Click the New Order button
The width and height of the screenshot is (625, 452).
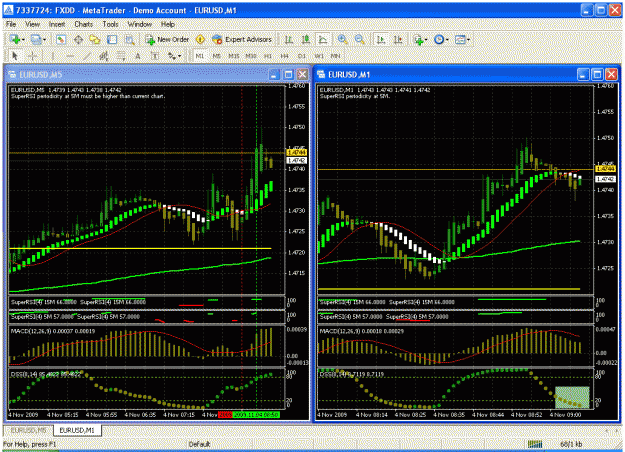167,39
